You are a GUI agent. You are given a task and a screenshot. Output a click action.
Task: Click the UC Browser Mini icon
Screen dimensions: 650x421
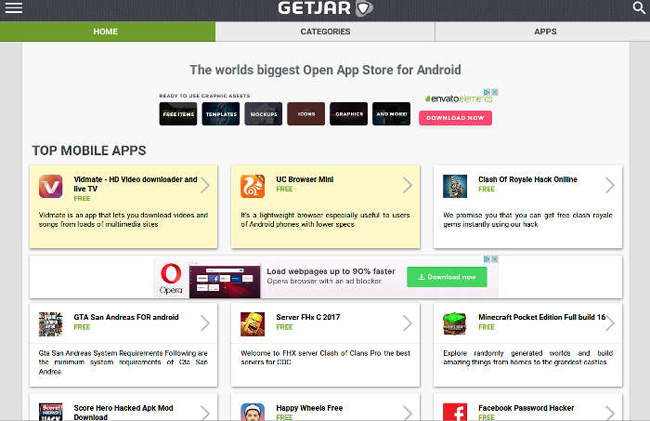tap(252, 186)
